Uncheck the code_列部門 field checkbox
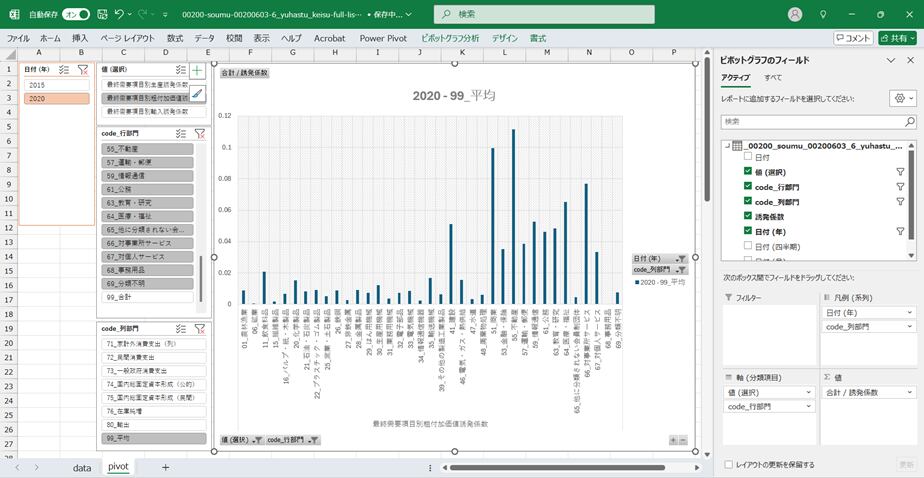This screenshot has width=924, height=478. pos(748,202)
